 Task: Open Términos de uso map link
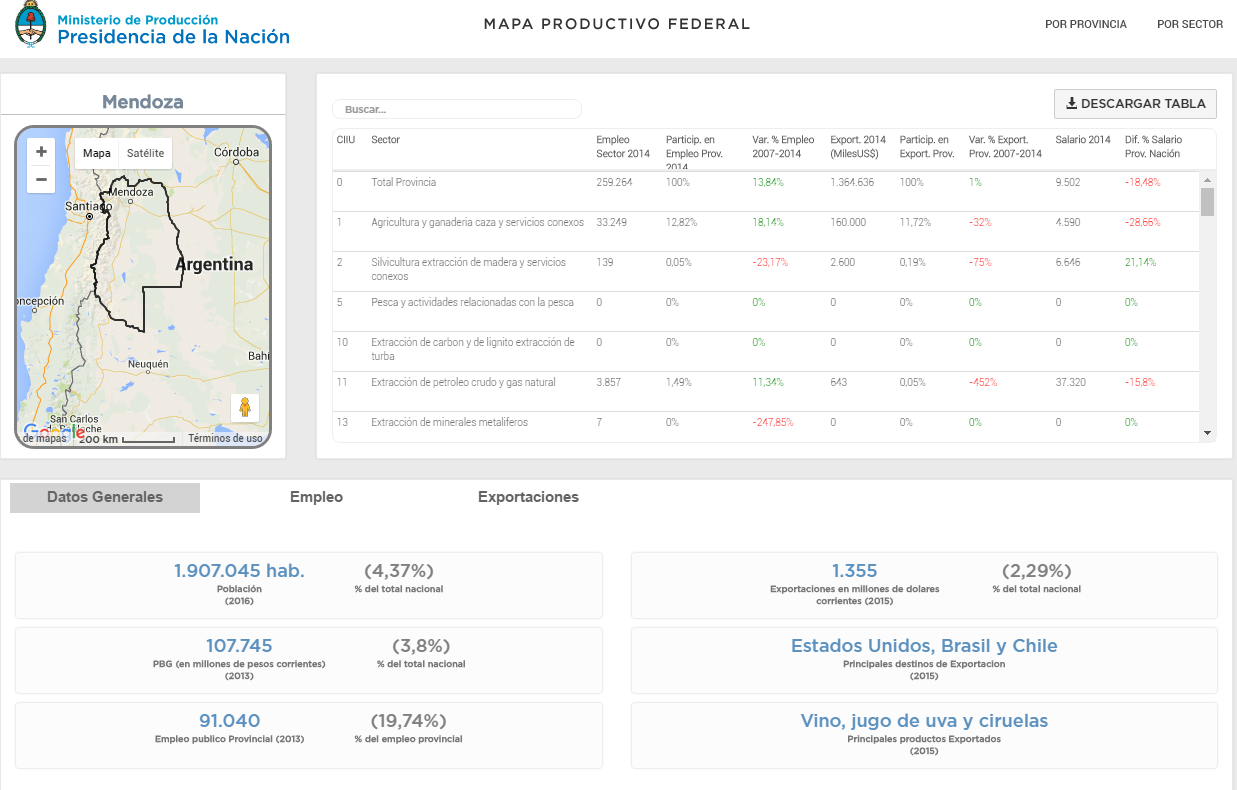225,438
